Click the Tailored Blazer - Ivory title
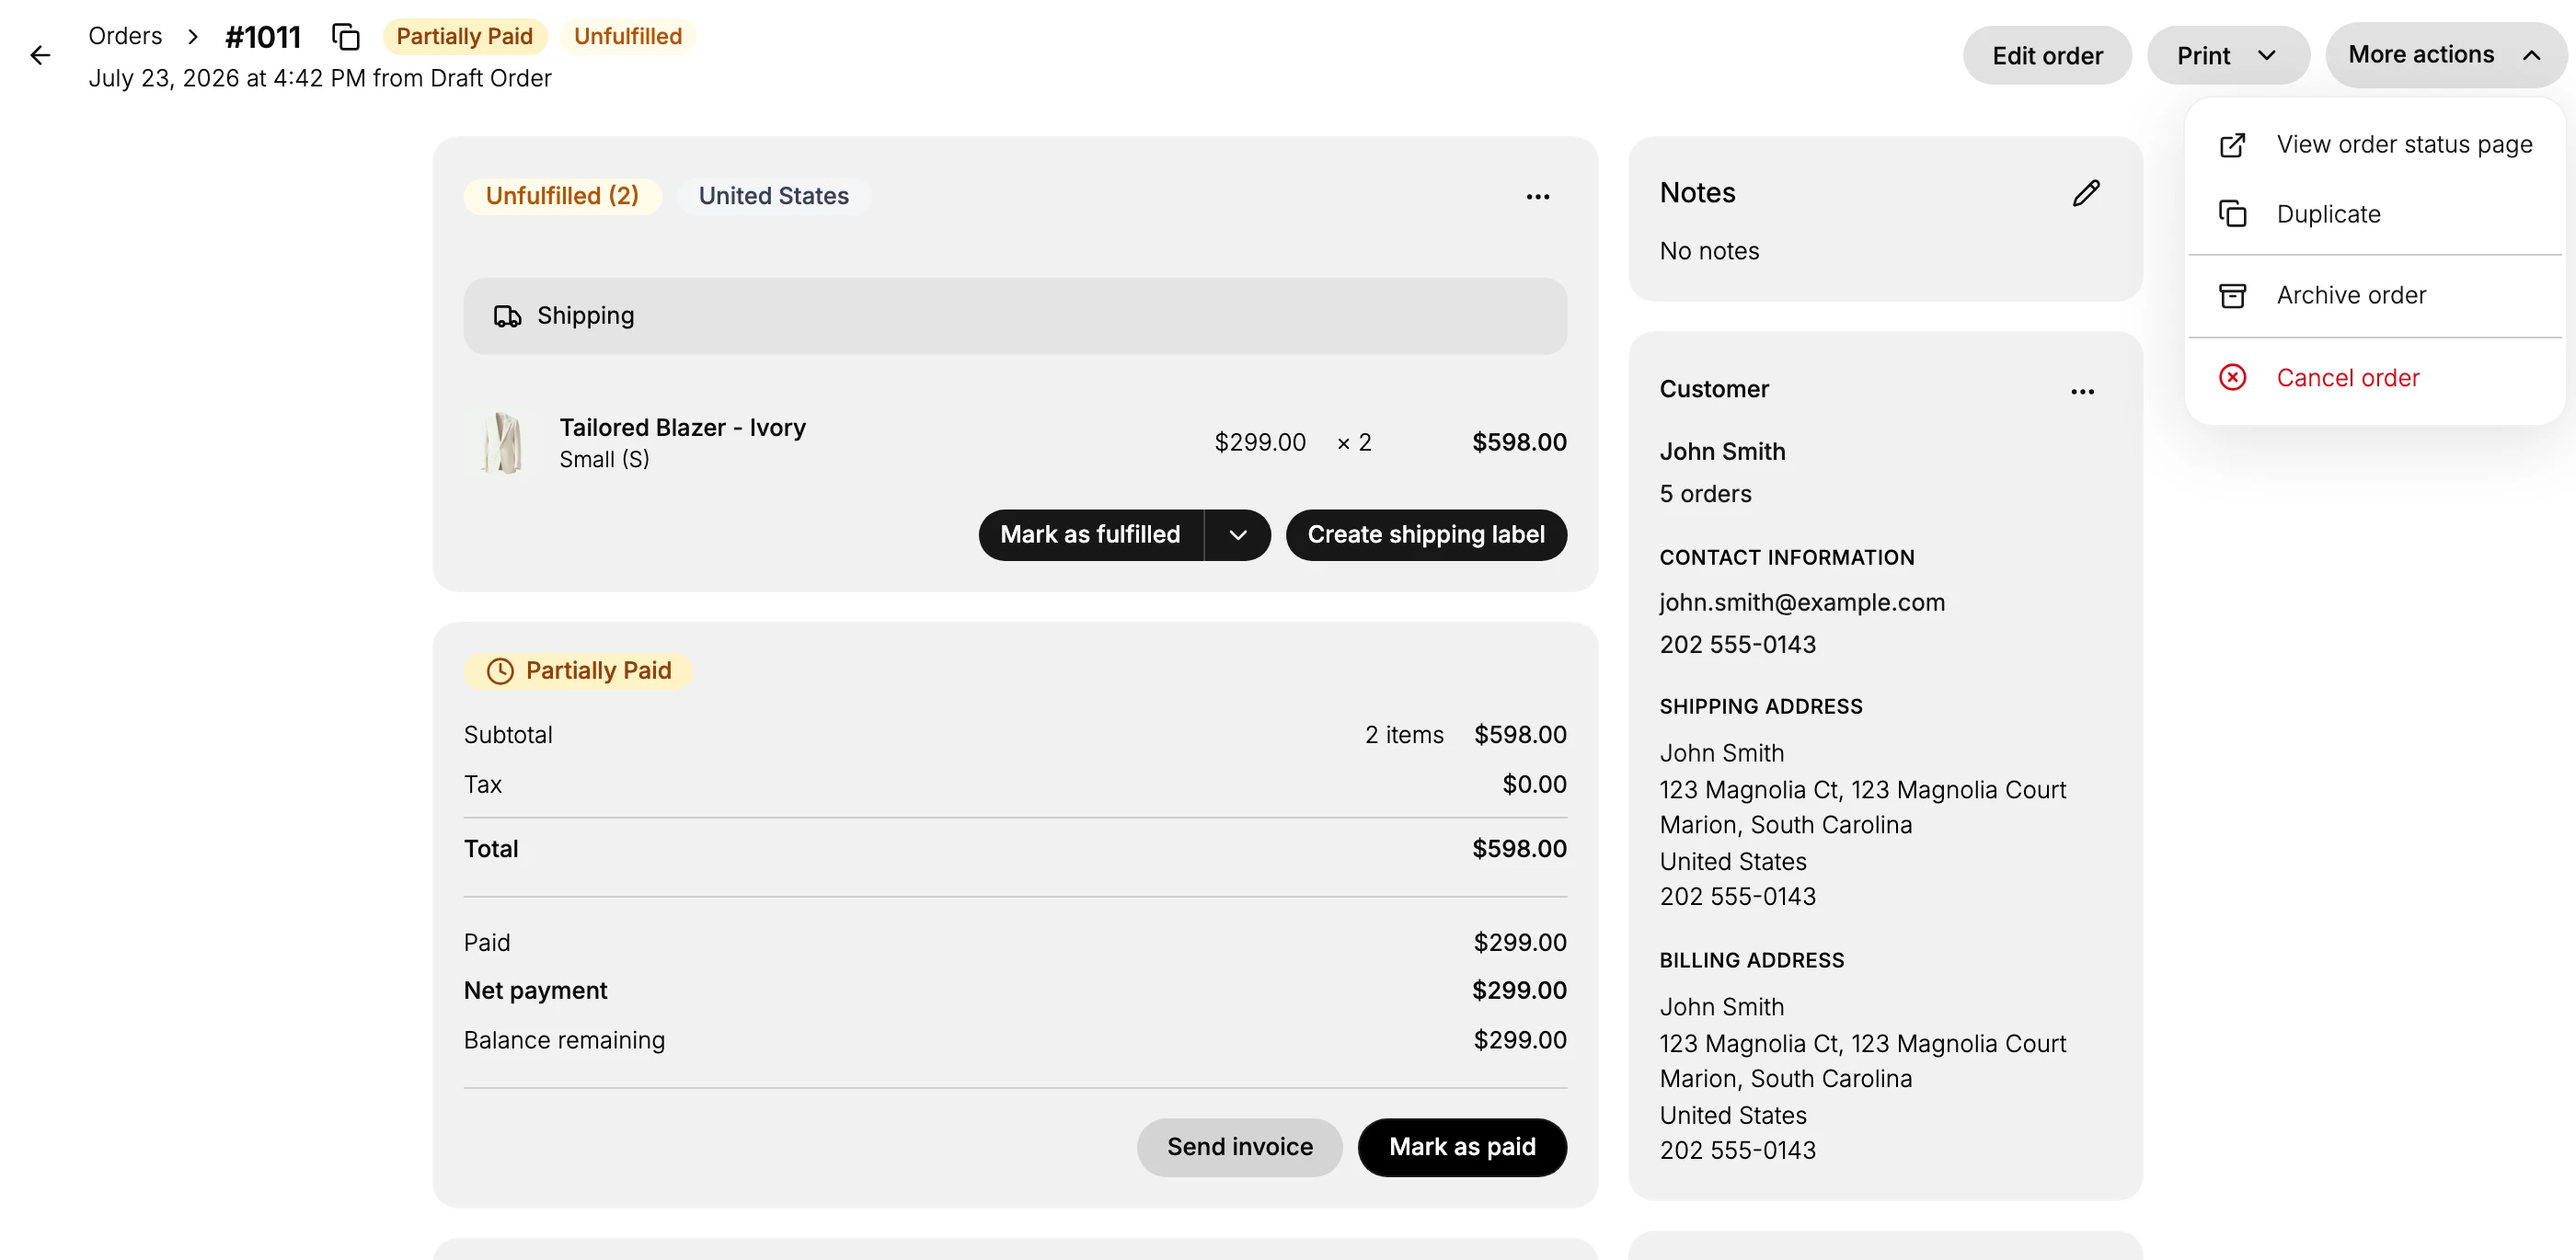 682,427
